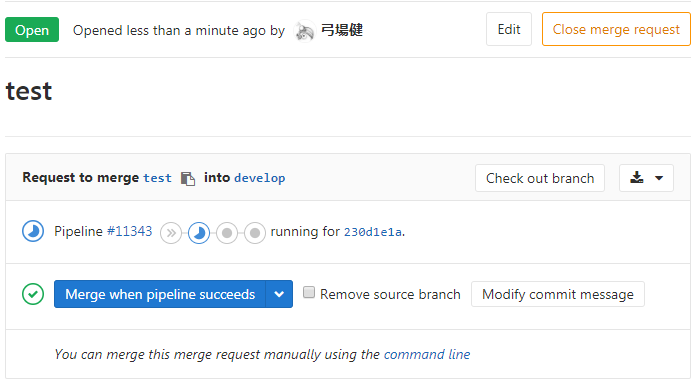This screenshot has width=698, height=388.
Task: Open the test source branch link
Action: pyautogui.click(x=157, y=178)
